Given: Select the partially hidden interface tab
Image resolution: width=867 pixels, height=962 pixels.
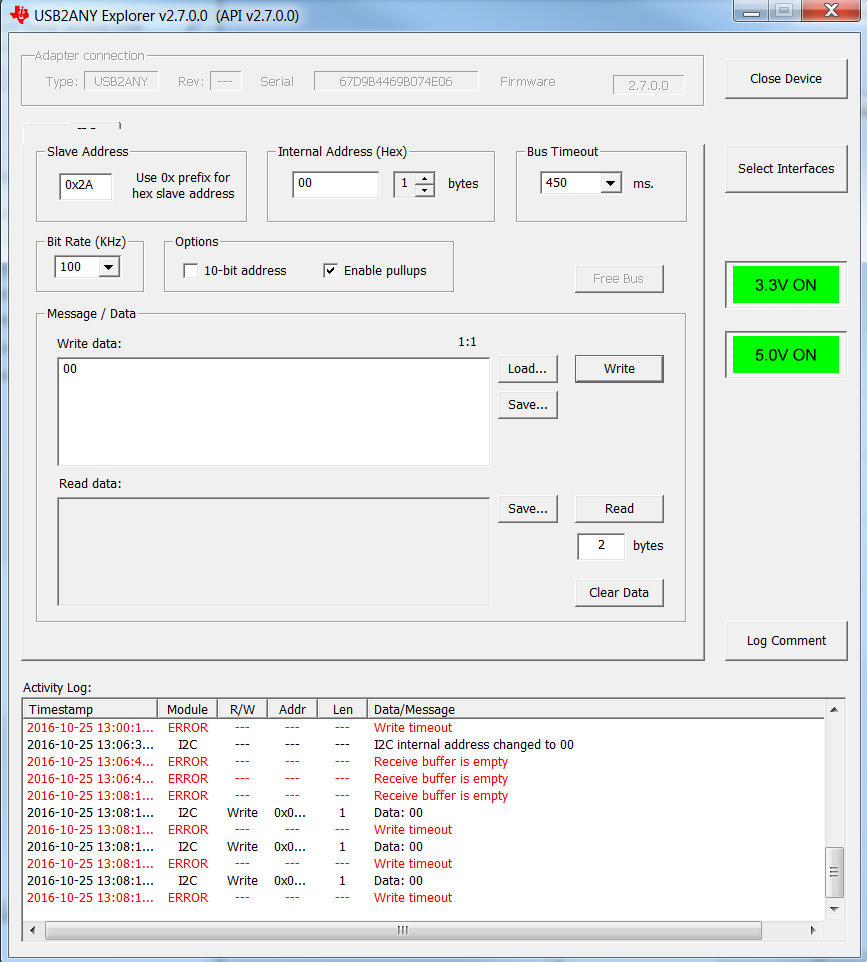Looking at the screenshot, I should pos(95,127).
